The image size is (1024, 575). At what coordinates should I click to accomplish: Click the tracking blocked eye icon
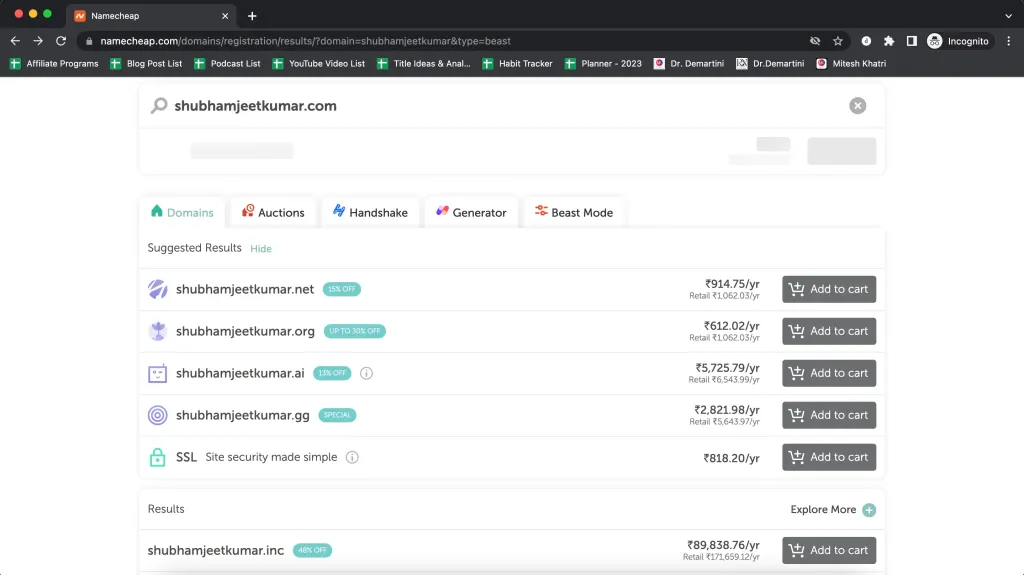(x=815, y=41)
